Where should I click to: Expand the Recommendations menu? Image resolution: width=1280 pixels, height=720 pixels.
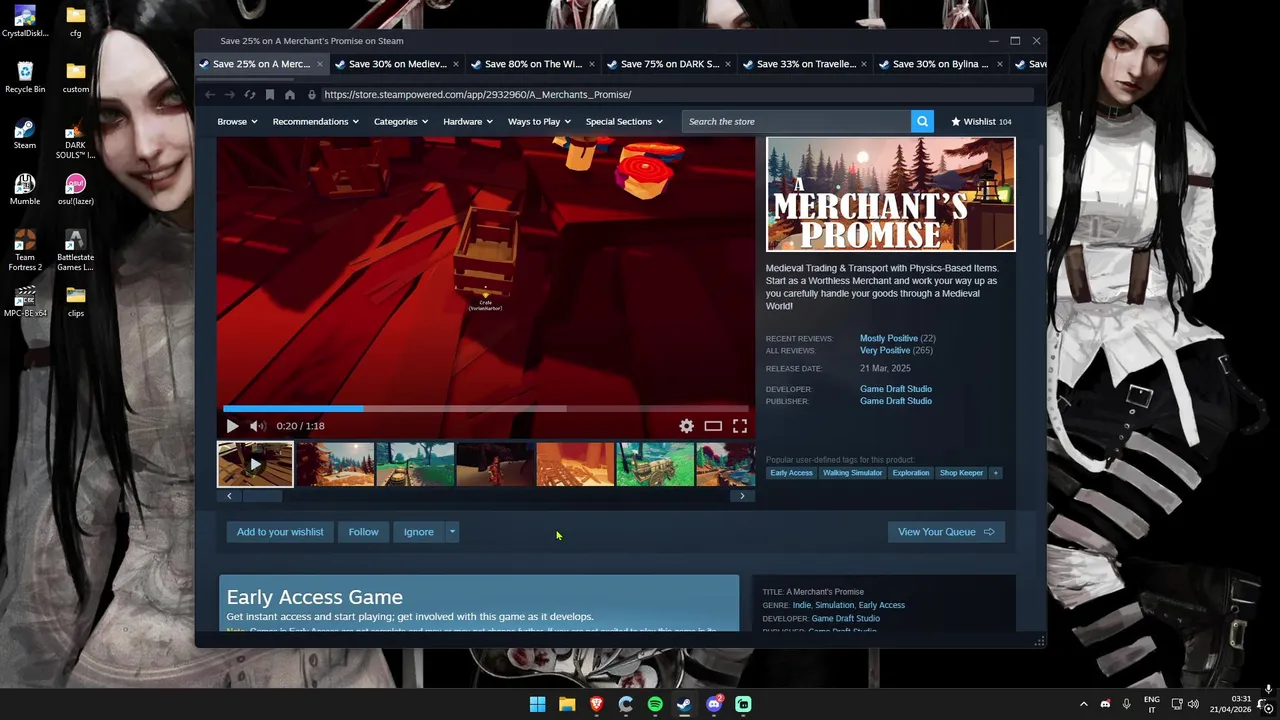316,121
